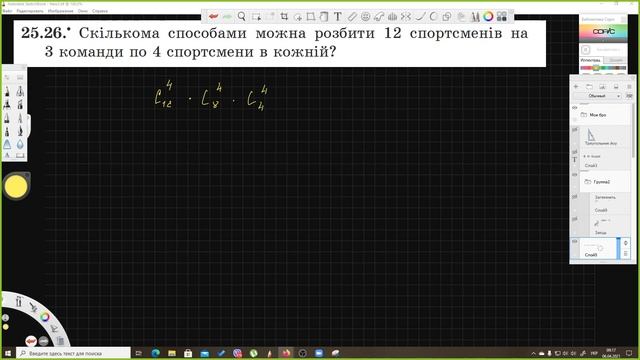The height and width of the screenshot is (360, 640).
Task: Toggle visibility of Треугольник layer
Action: coord(575,129)
